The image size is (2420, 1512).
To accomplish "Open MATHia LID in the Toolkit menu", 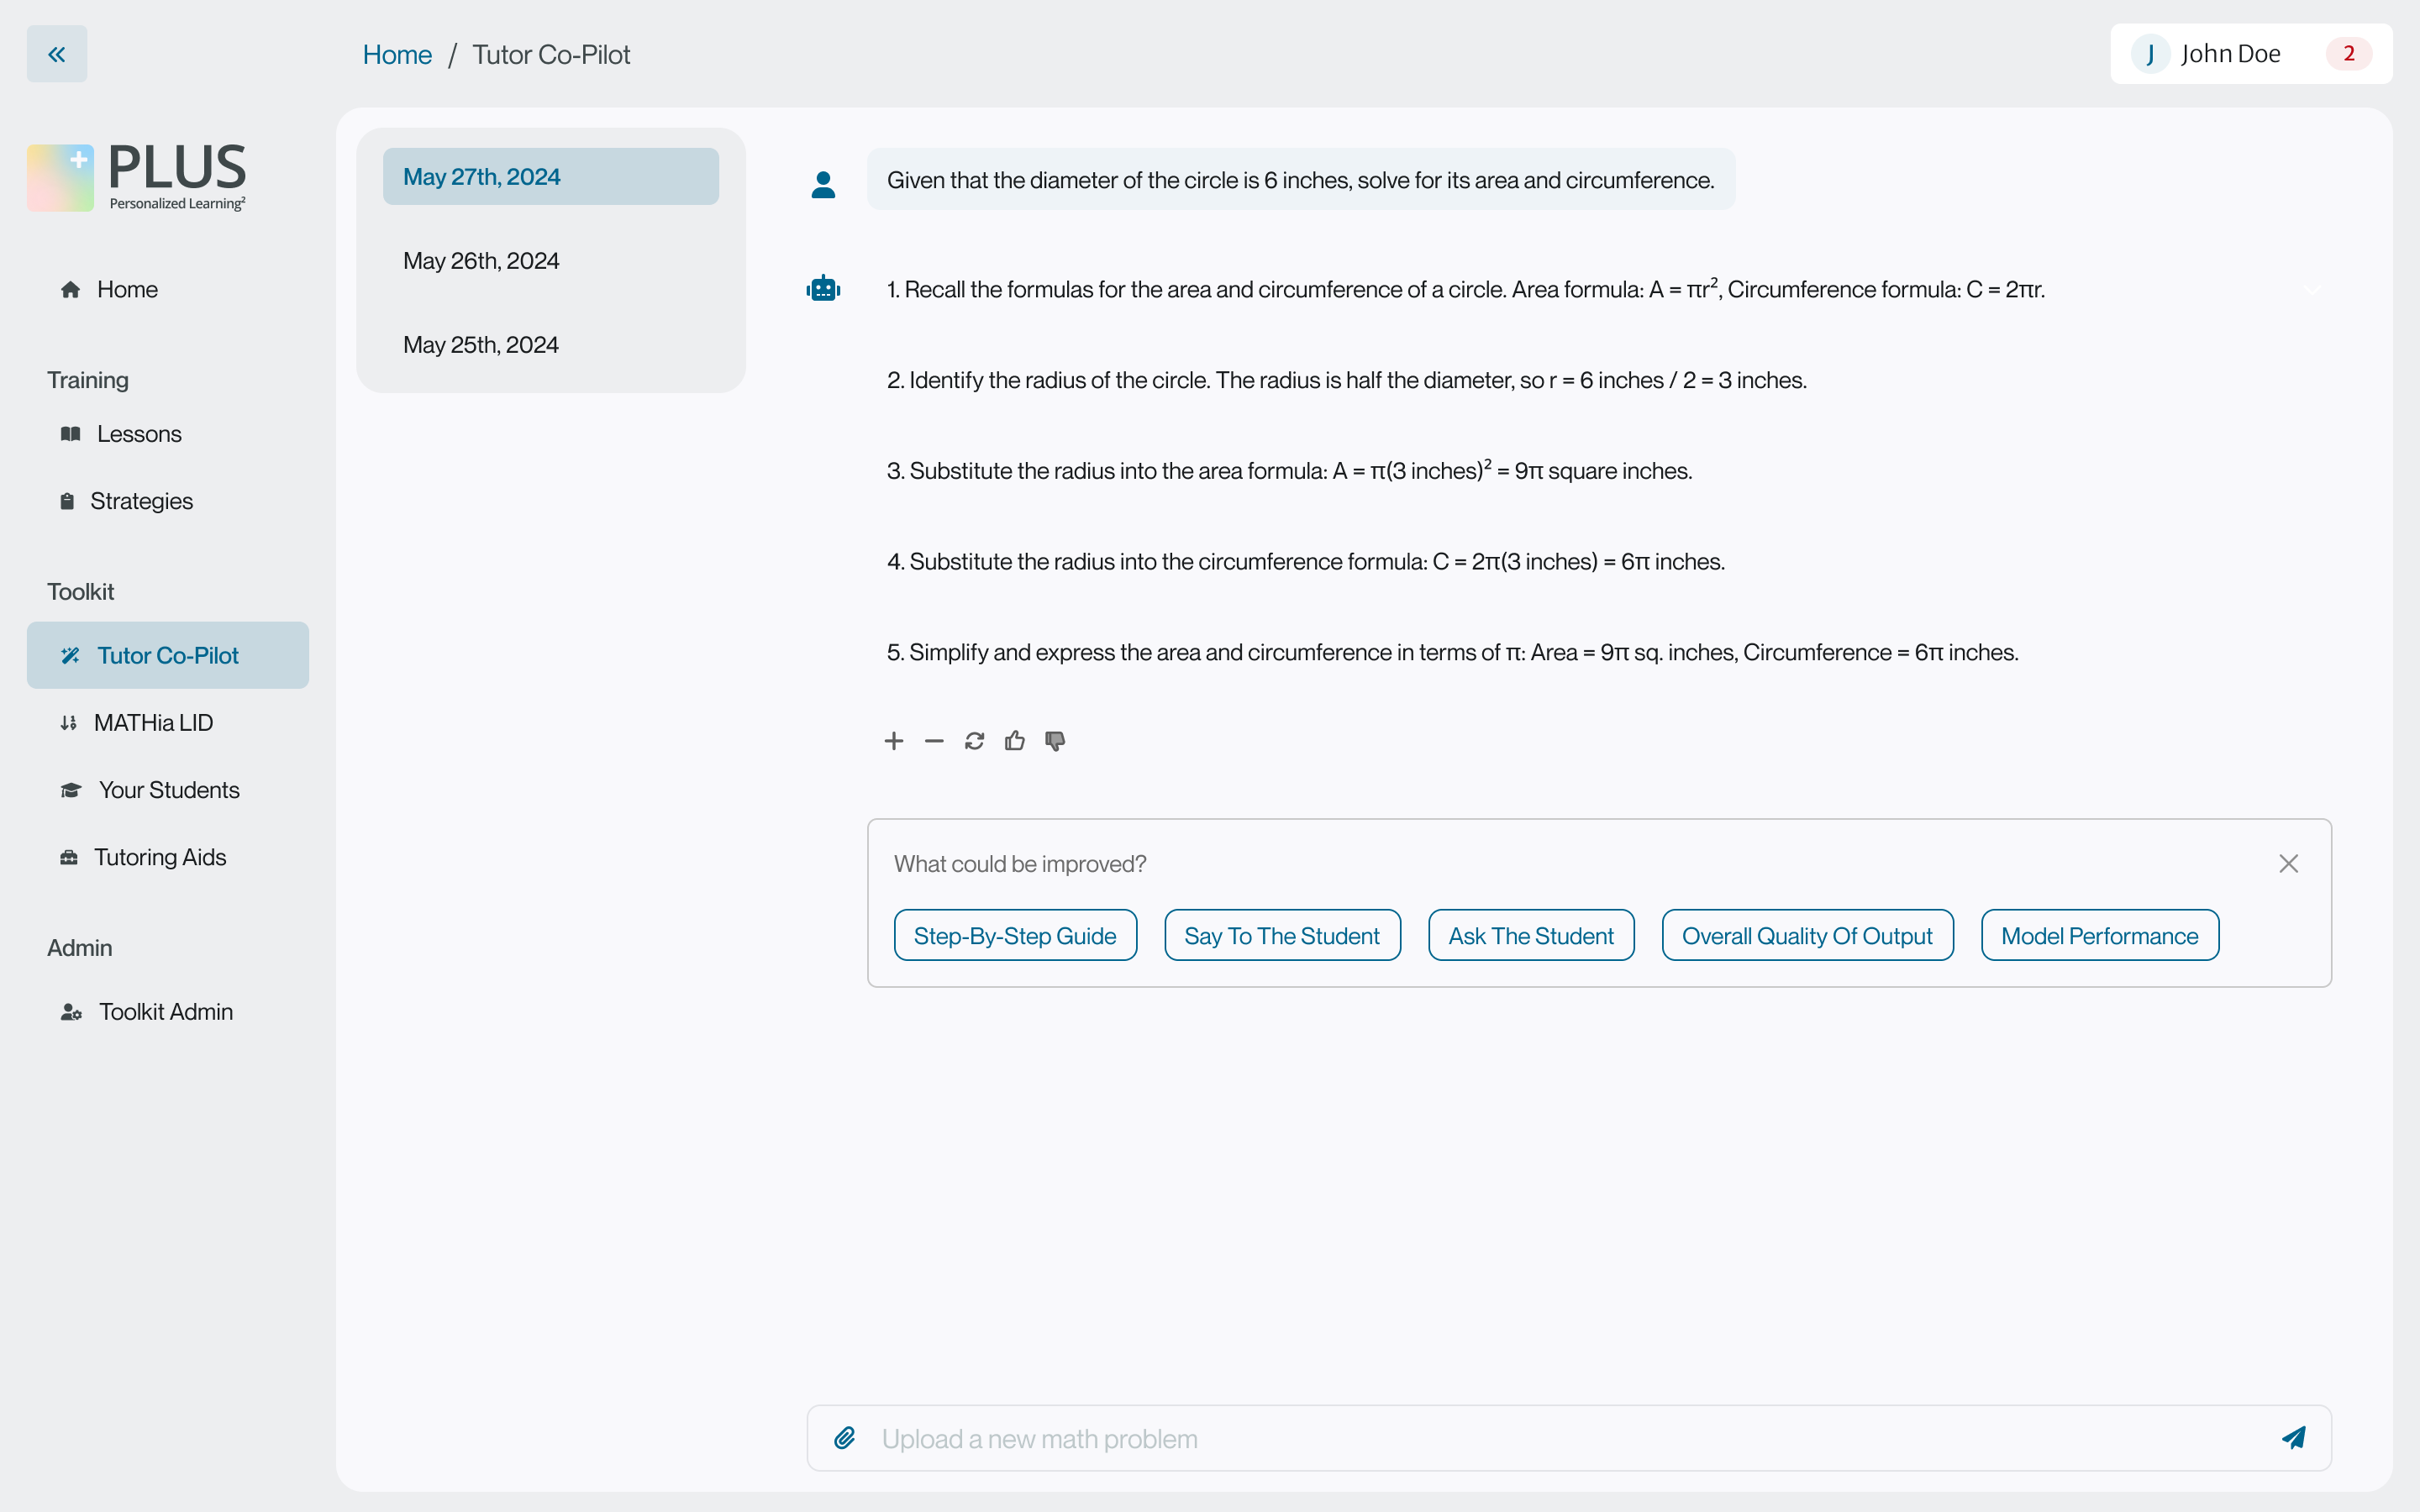I will 153,723.
